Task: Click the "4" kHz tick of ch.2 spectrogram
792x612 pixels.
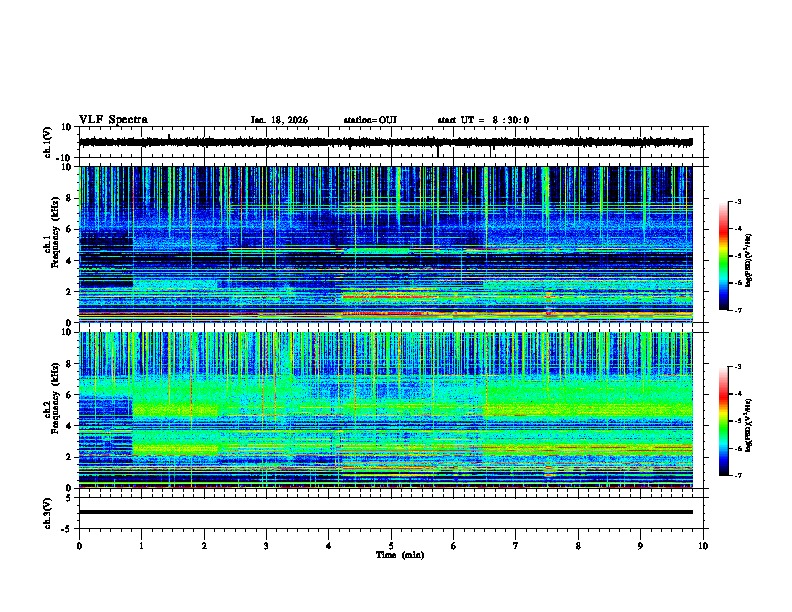Action: click(69, 426)
